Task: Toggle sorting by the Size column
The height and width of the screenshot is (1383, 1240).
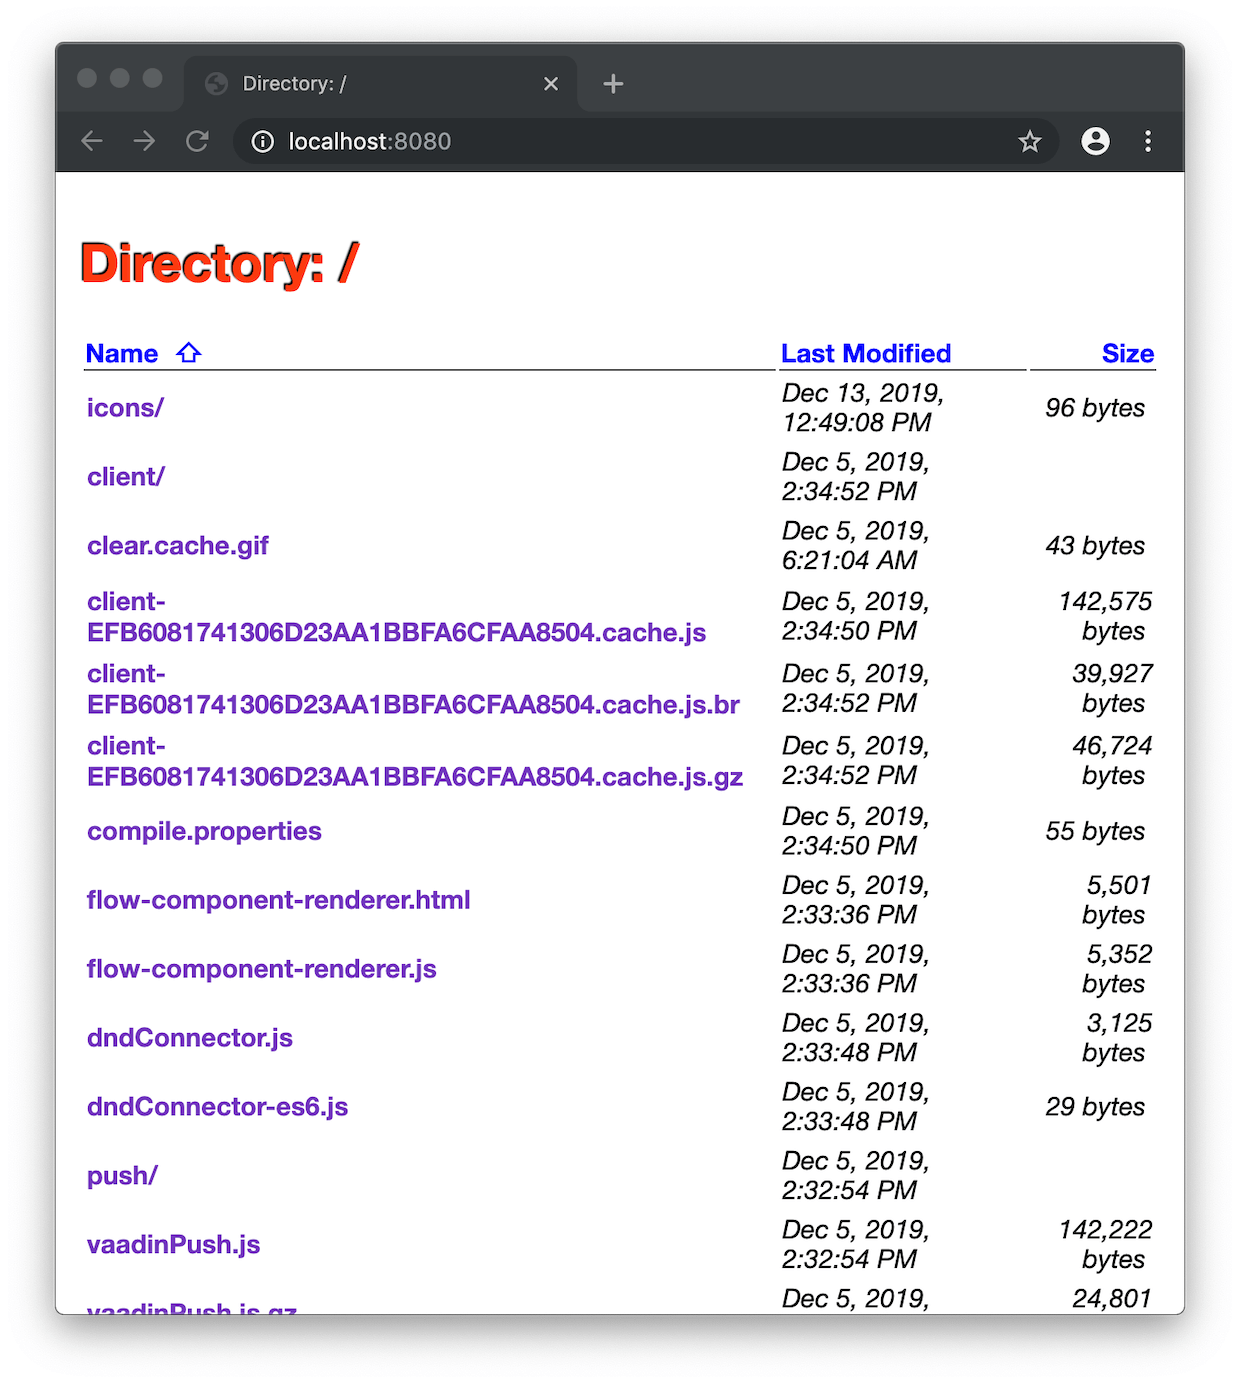Action: pyautogui.click(x=1128, y=353)
